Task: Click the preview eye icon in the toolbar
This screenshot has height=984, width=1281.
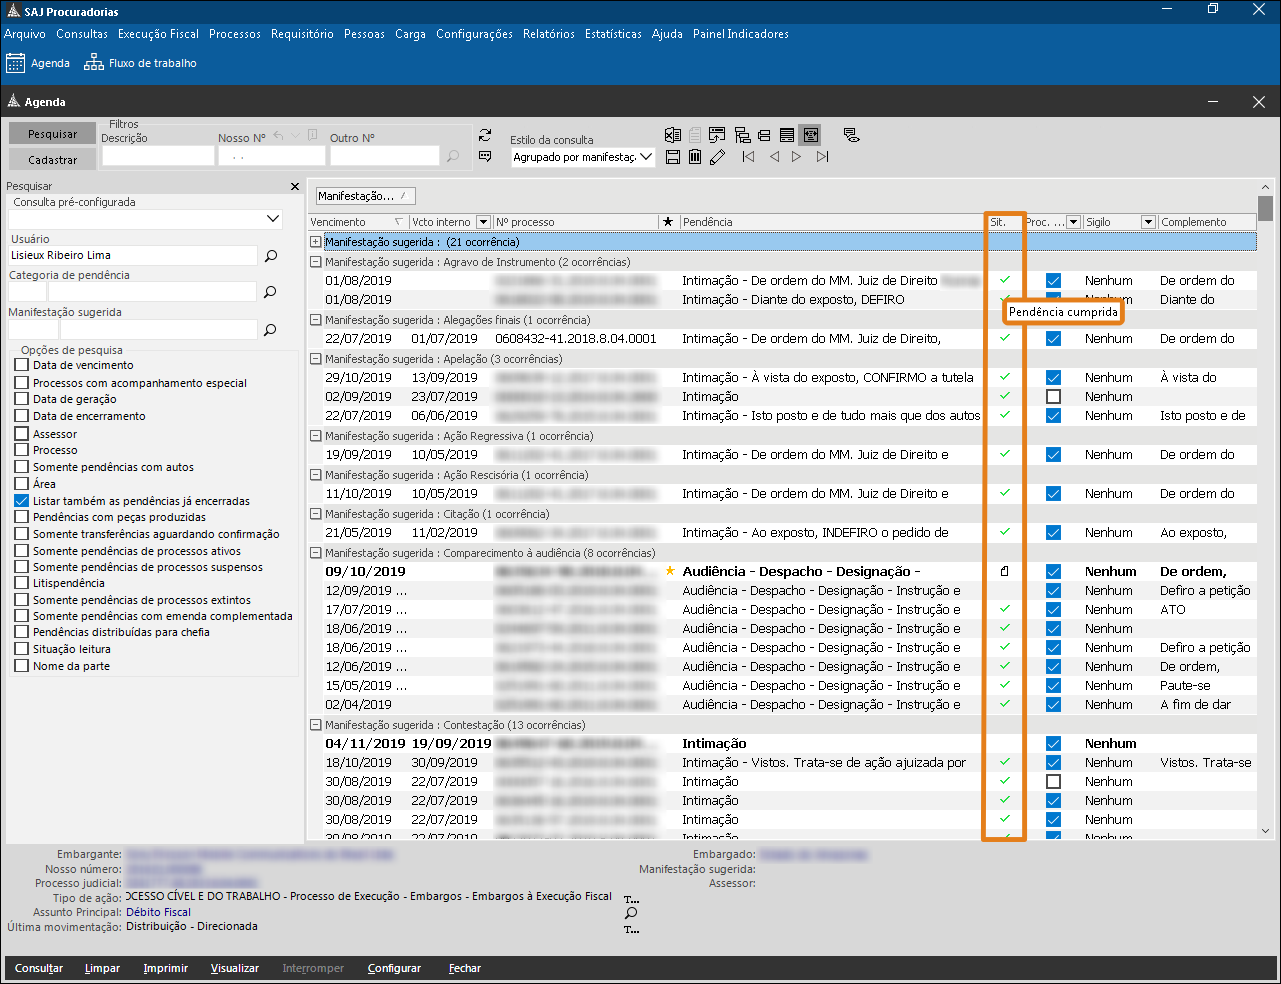Action: 851,135
